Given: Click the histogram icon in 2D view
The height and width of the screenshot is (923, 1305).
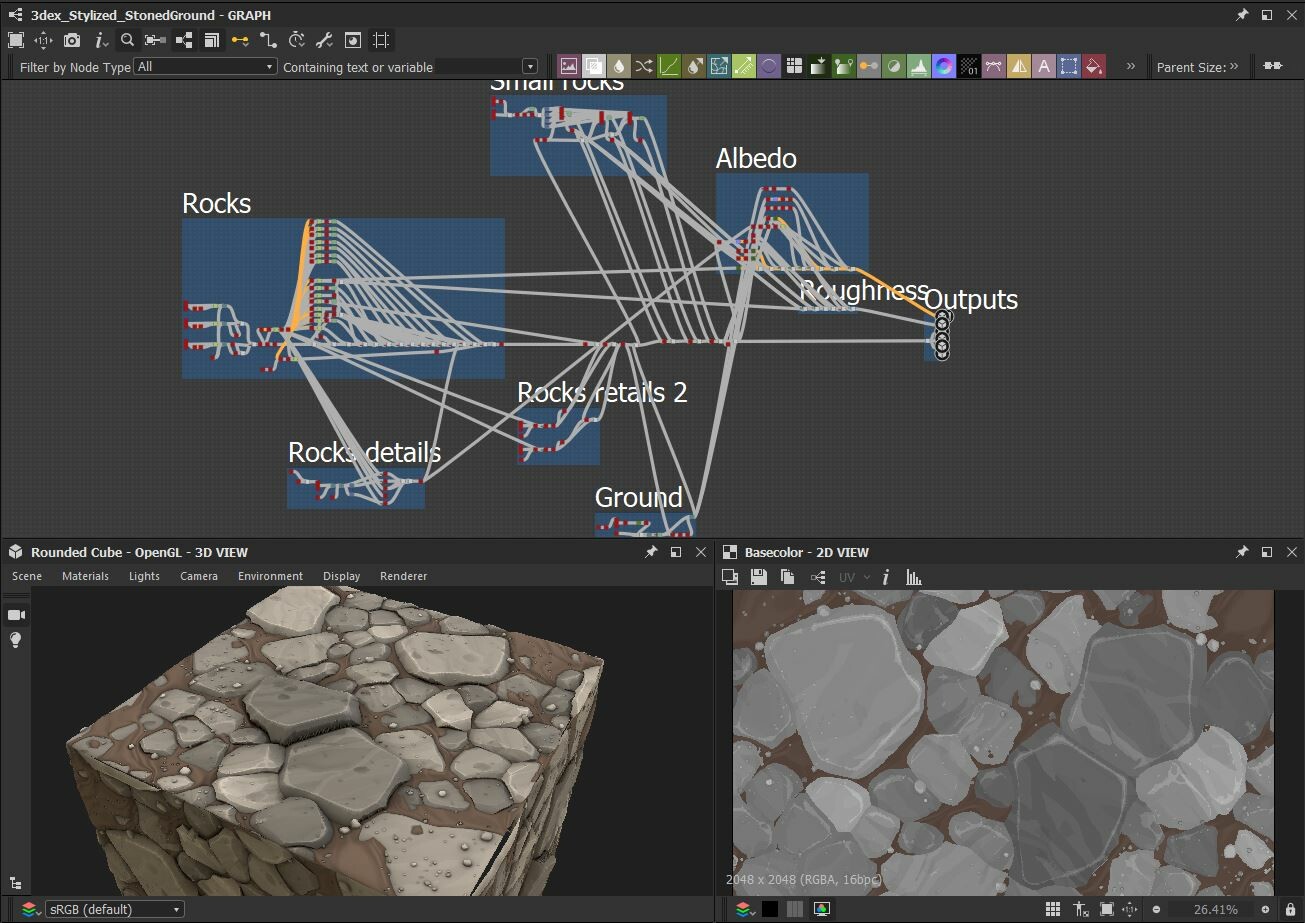Looking at the screenshot, I should pos(912,577).
